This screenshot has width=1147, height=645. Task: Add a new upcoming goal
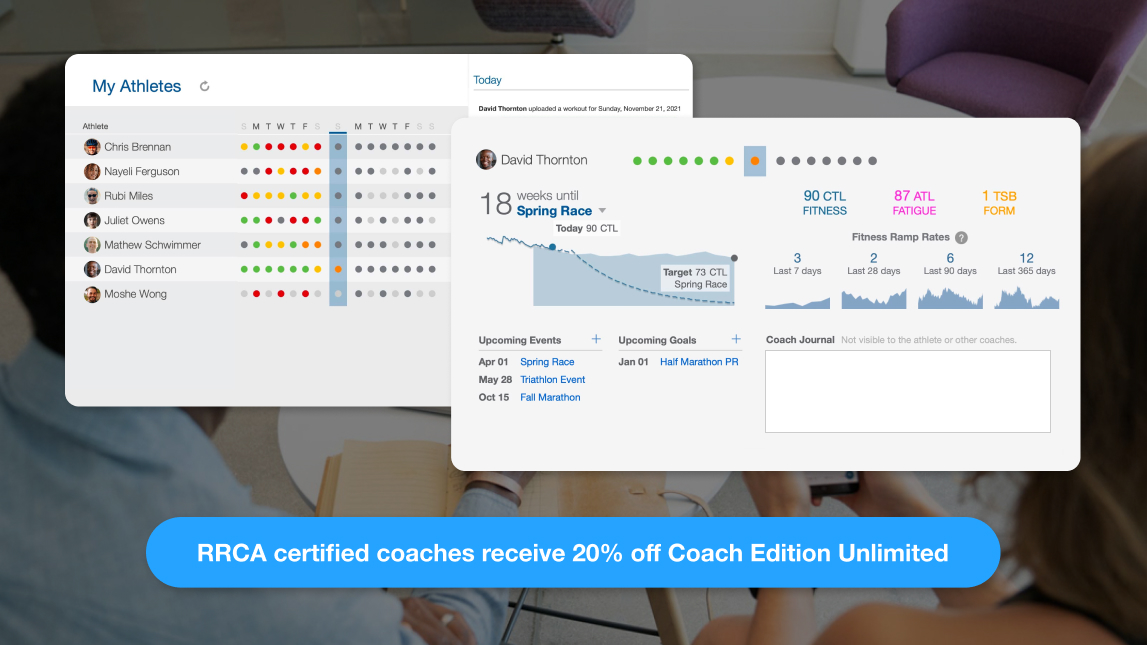click(x=736, y=339)
